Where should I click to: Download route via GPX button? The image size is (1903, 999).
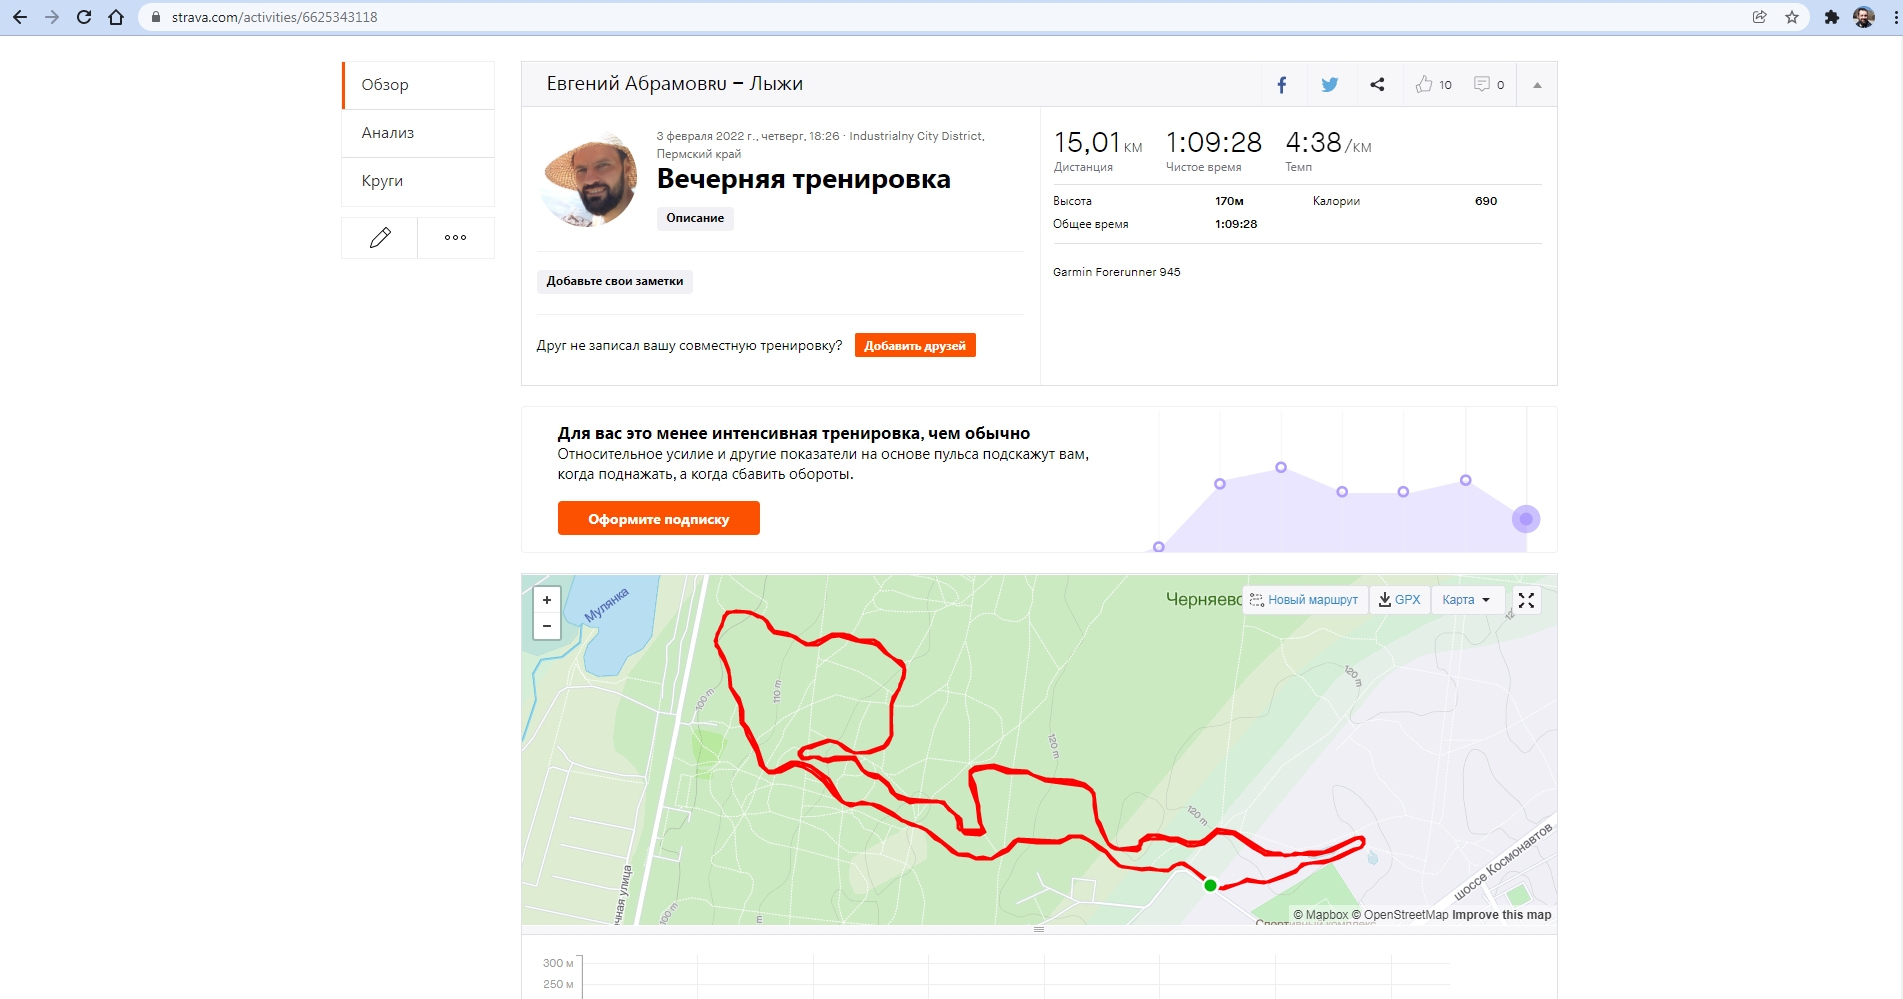click(1399, 600)
